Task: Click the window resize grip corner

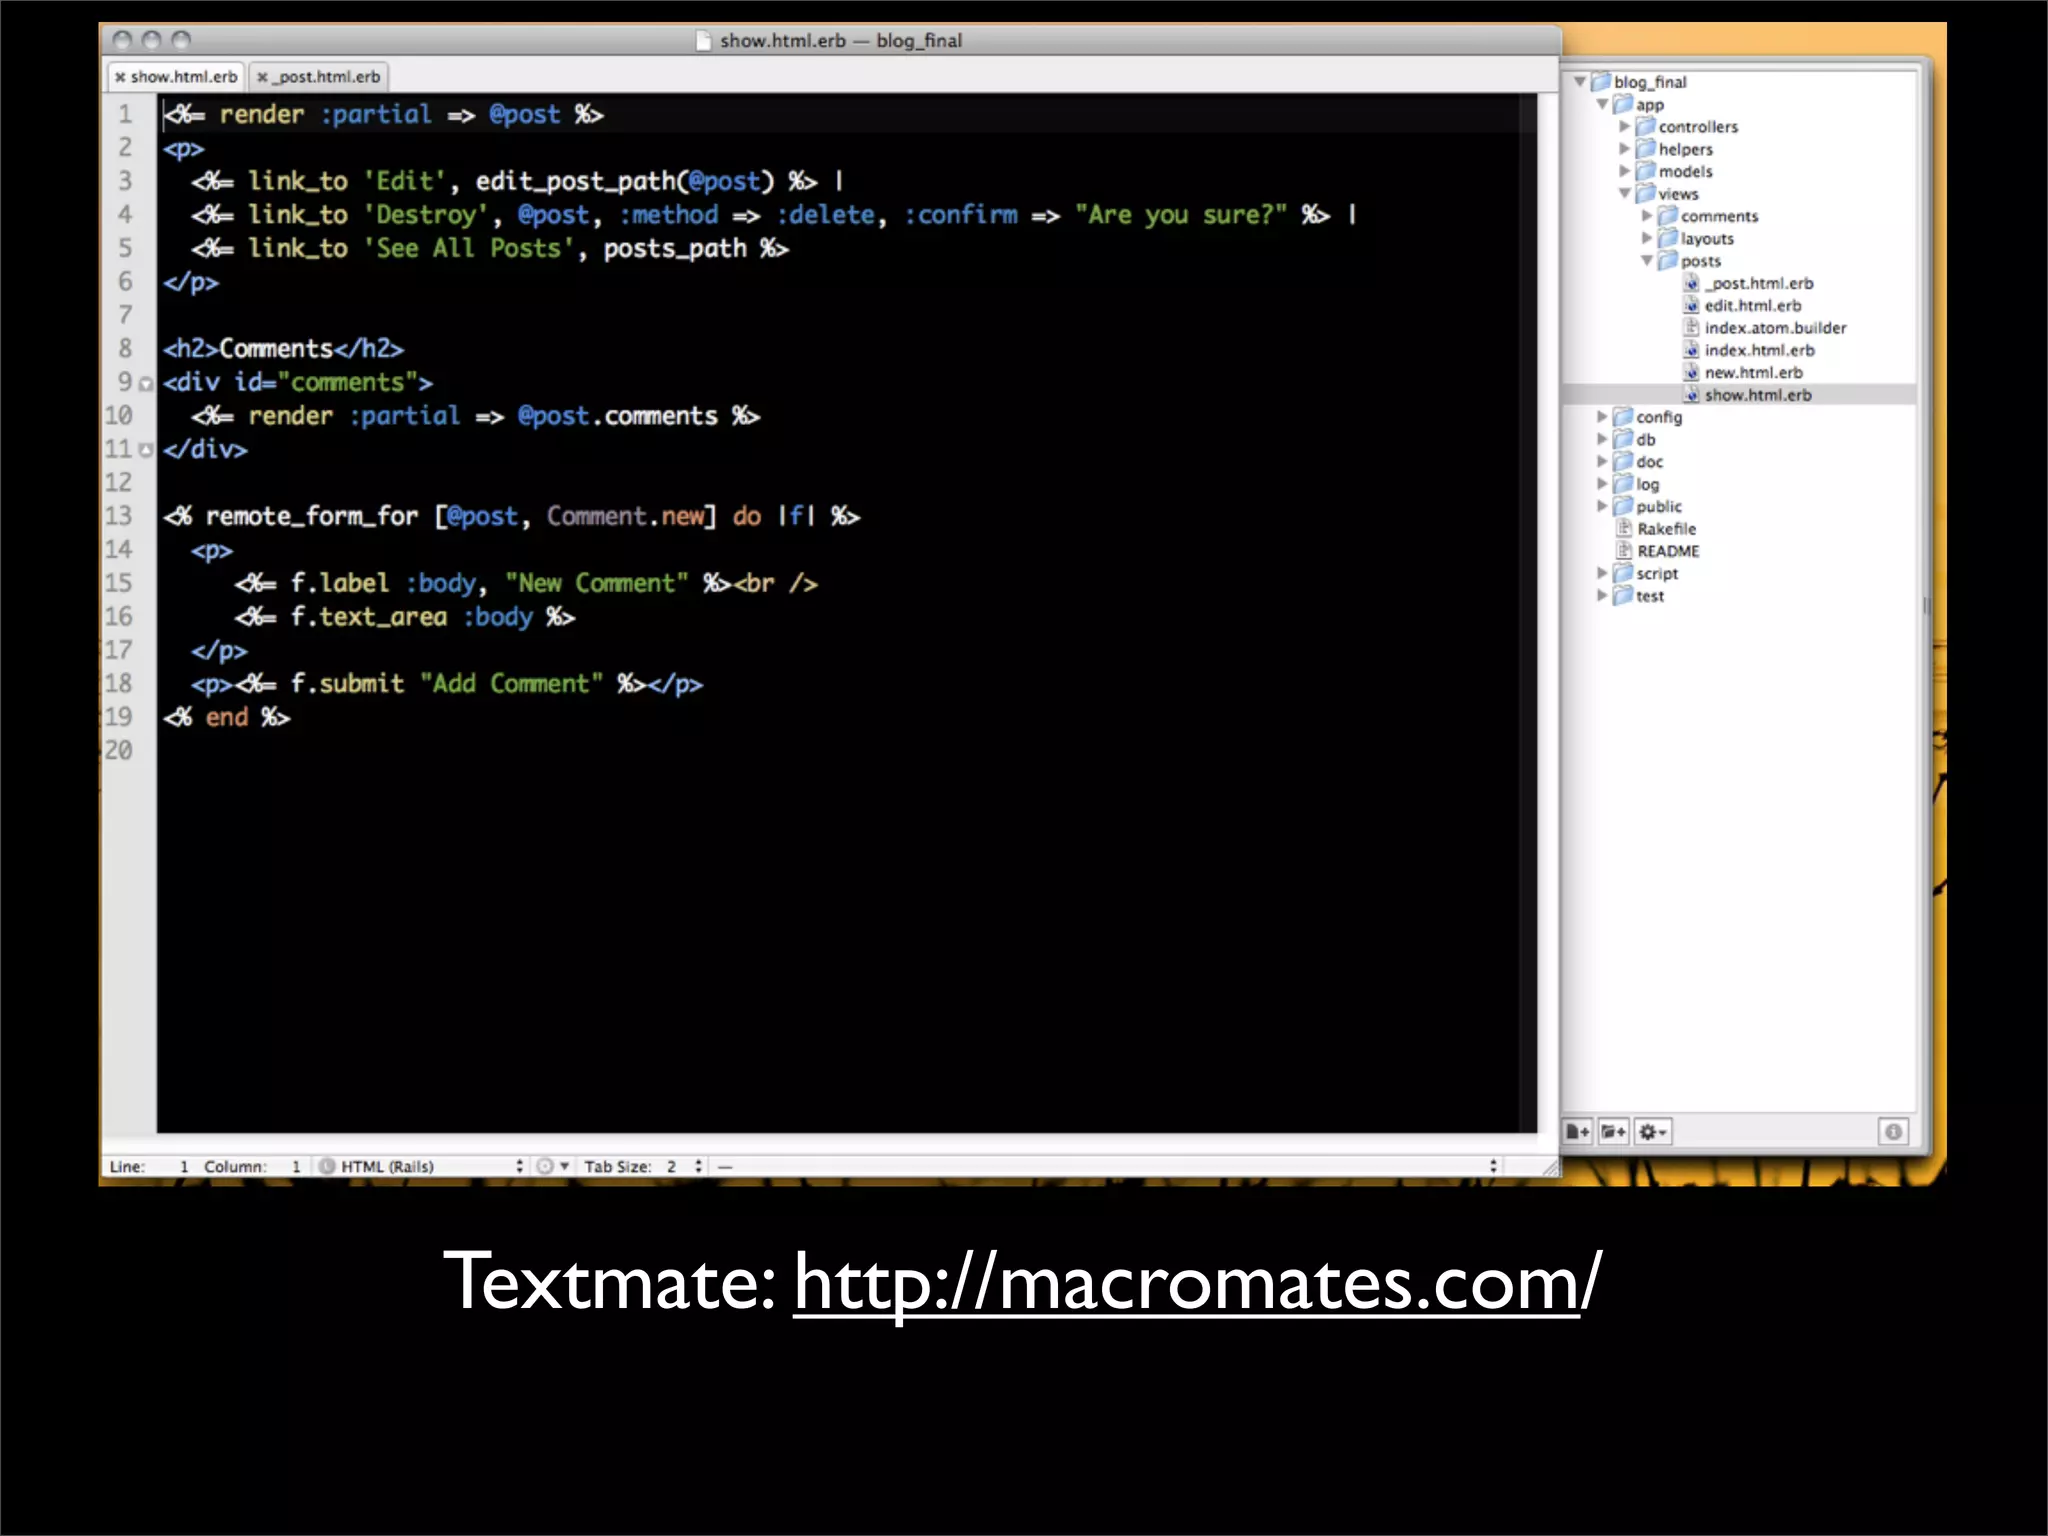Action: pyautogui.click(x=1550, y=1167)
